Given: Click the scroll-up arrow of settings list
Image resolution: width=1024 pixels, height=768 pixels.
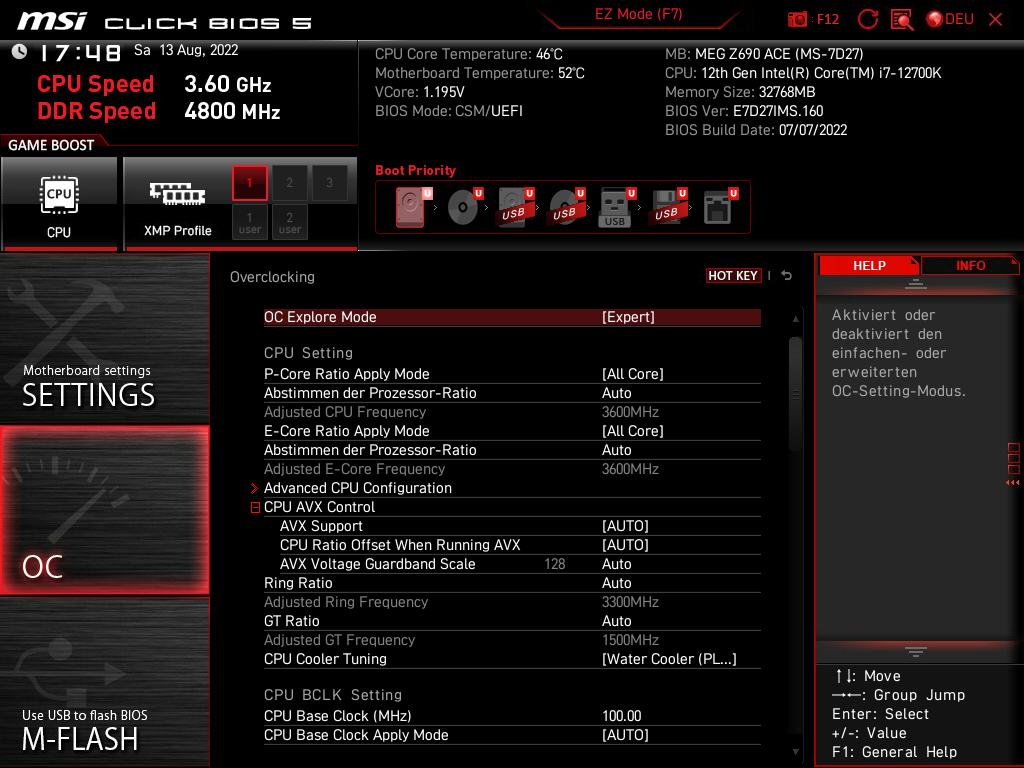Looking at the screenshot, I should pyautogui.click(x=795, y=319).
